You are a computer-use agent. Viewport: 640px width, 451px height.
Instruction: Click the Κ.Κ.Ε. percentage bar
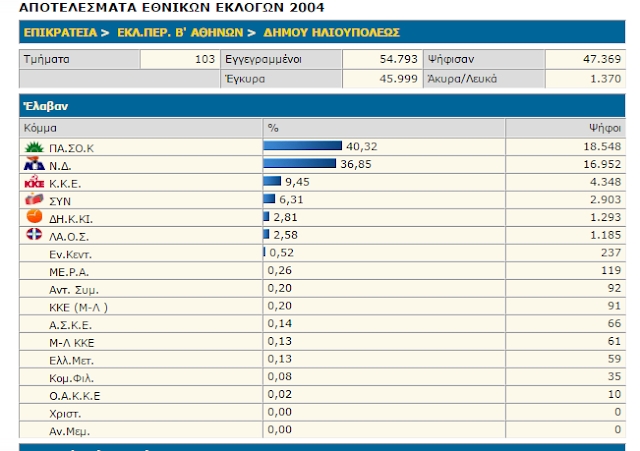(x=272, y=181)
